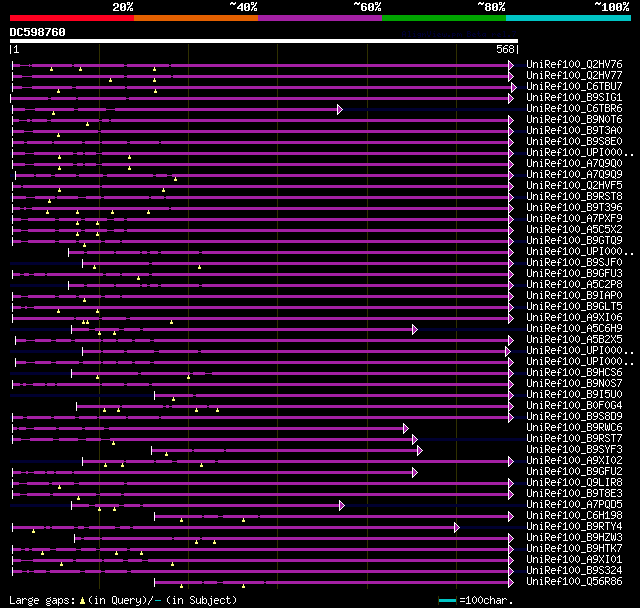Click the end arrowhead of the B9RTY4 alignment

457,528
